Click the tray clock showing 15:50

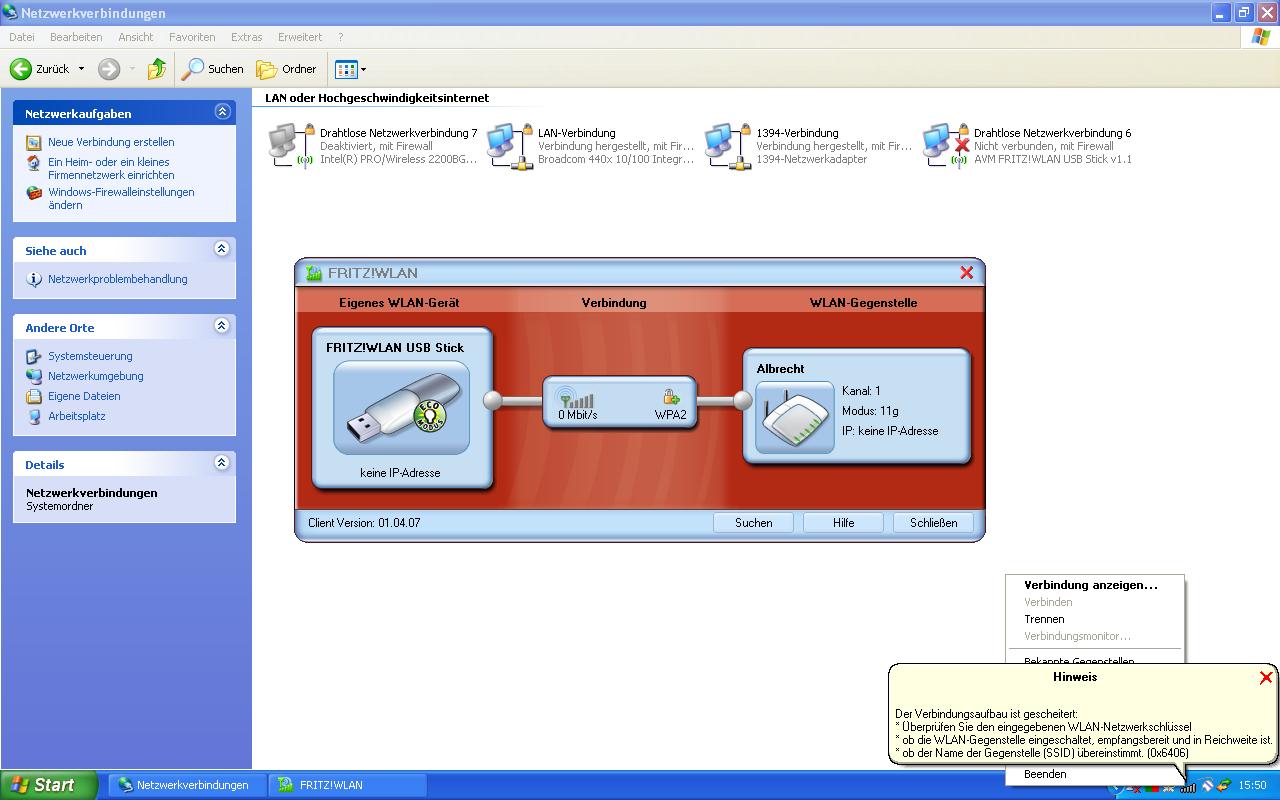[x=1253, y=786]
